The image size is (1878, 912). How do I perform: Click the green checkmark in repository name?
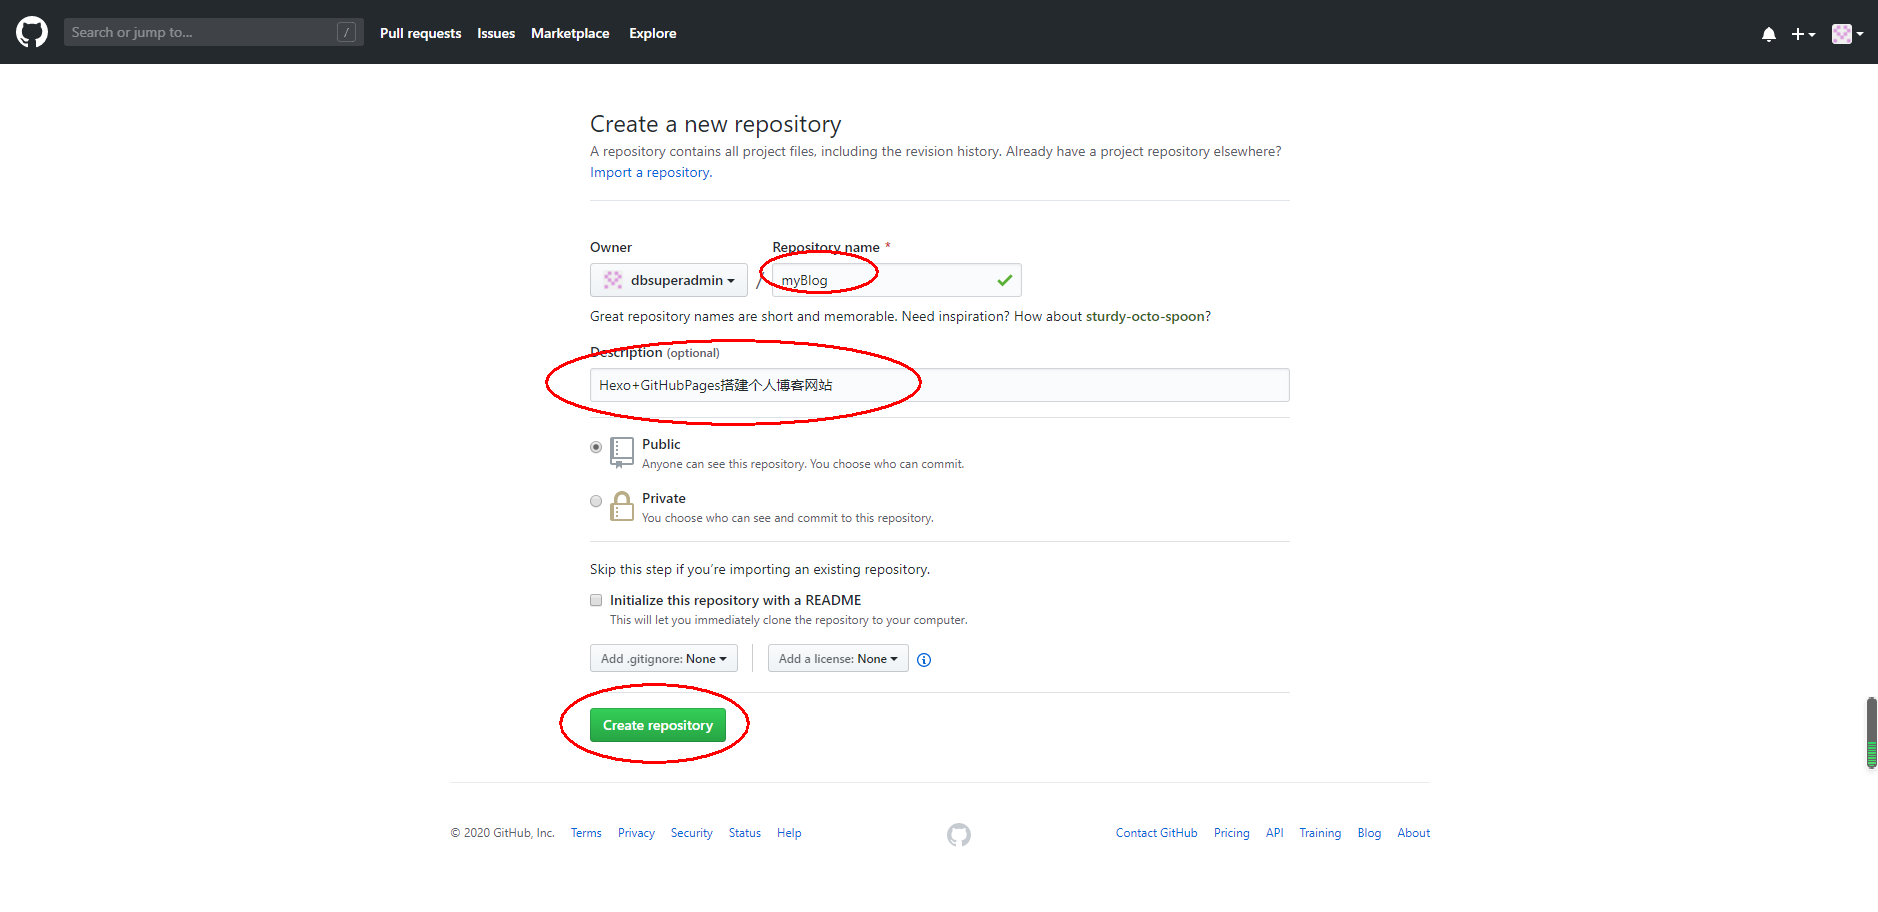(x=1004, y=281)
